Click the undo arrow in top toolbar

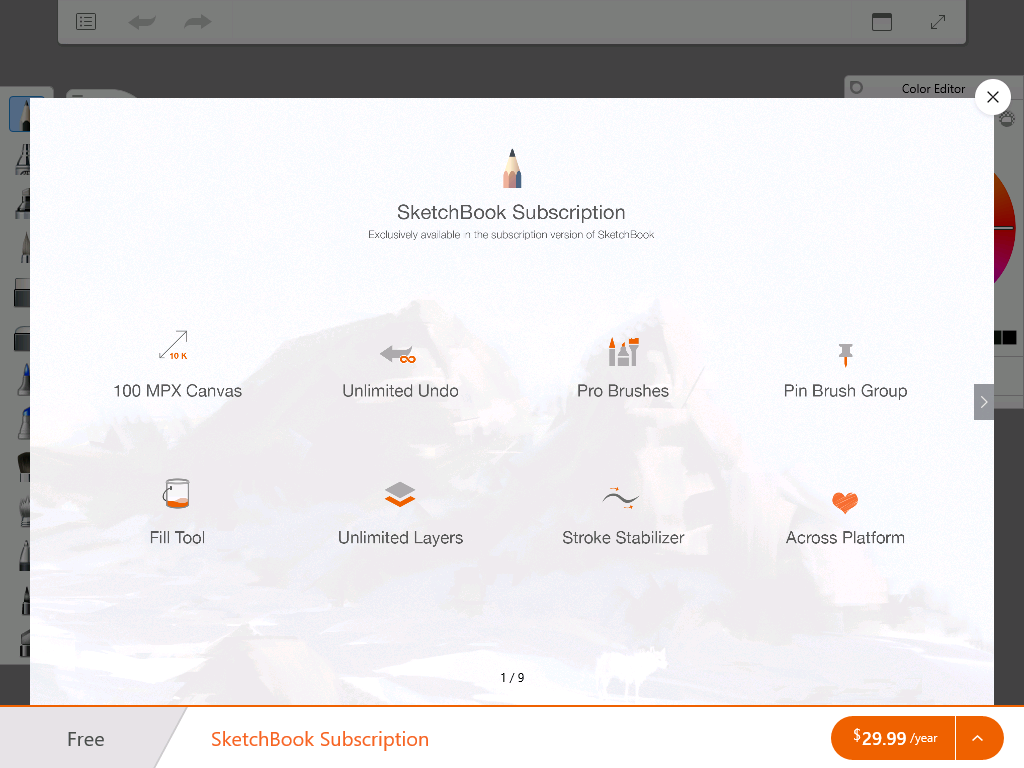142,22
